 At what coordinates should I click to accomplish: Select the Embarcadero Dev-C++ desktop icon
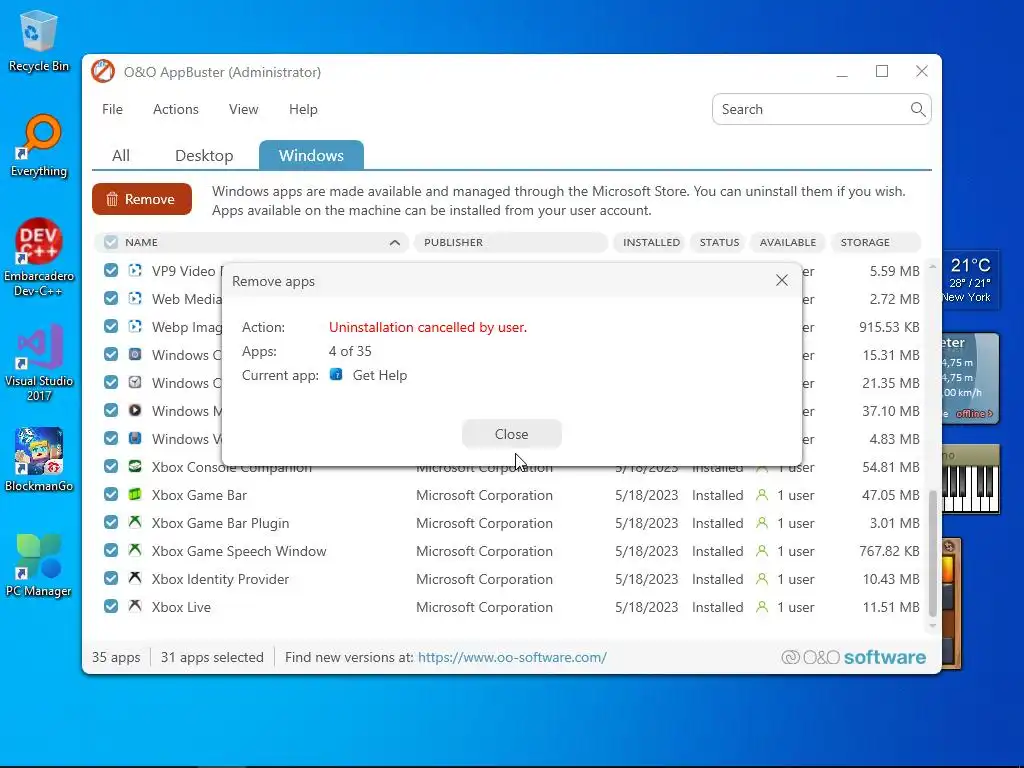pyautogui.click(x=39, y=258)
